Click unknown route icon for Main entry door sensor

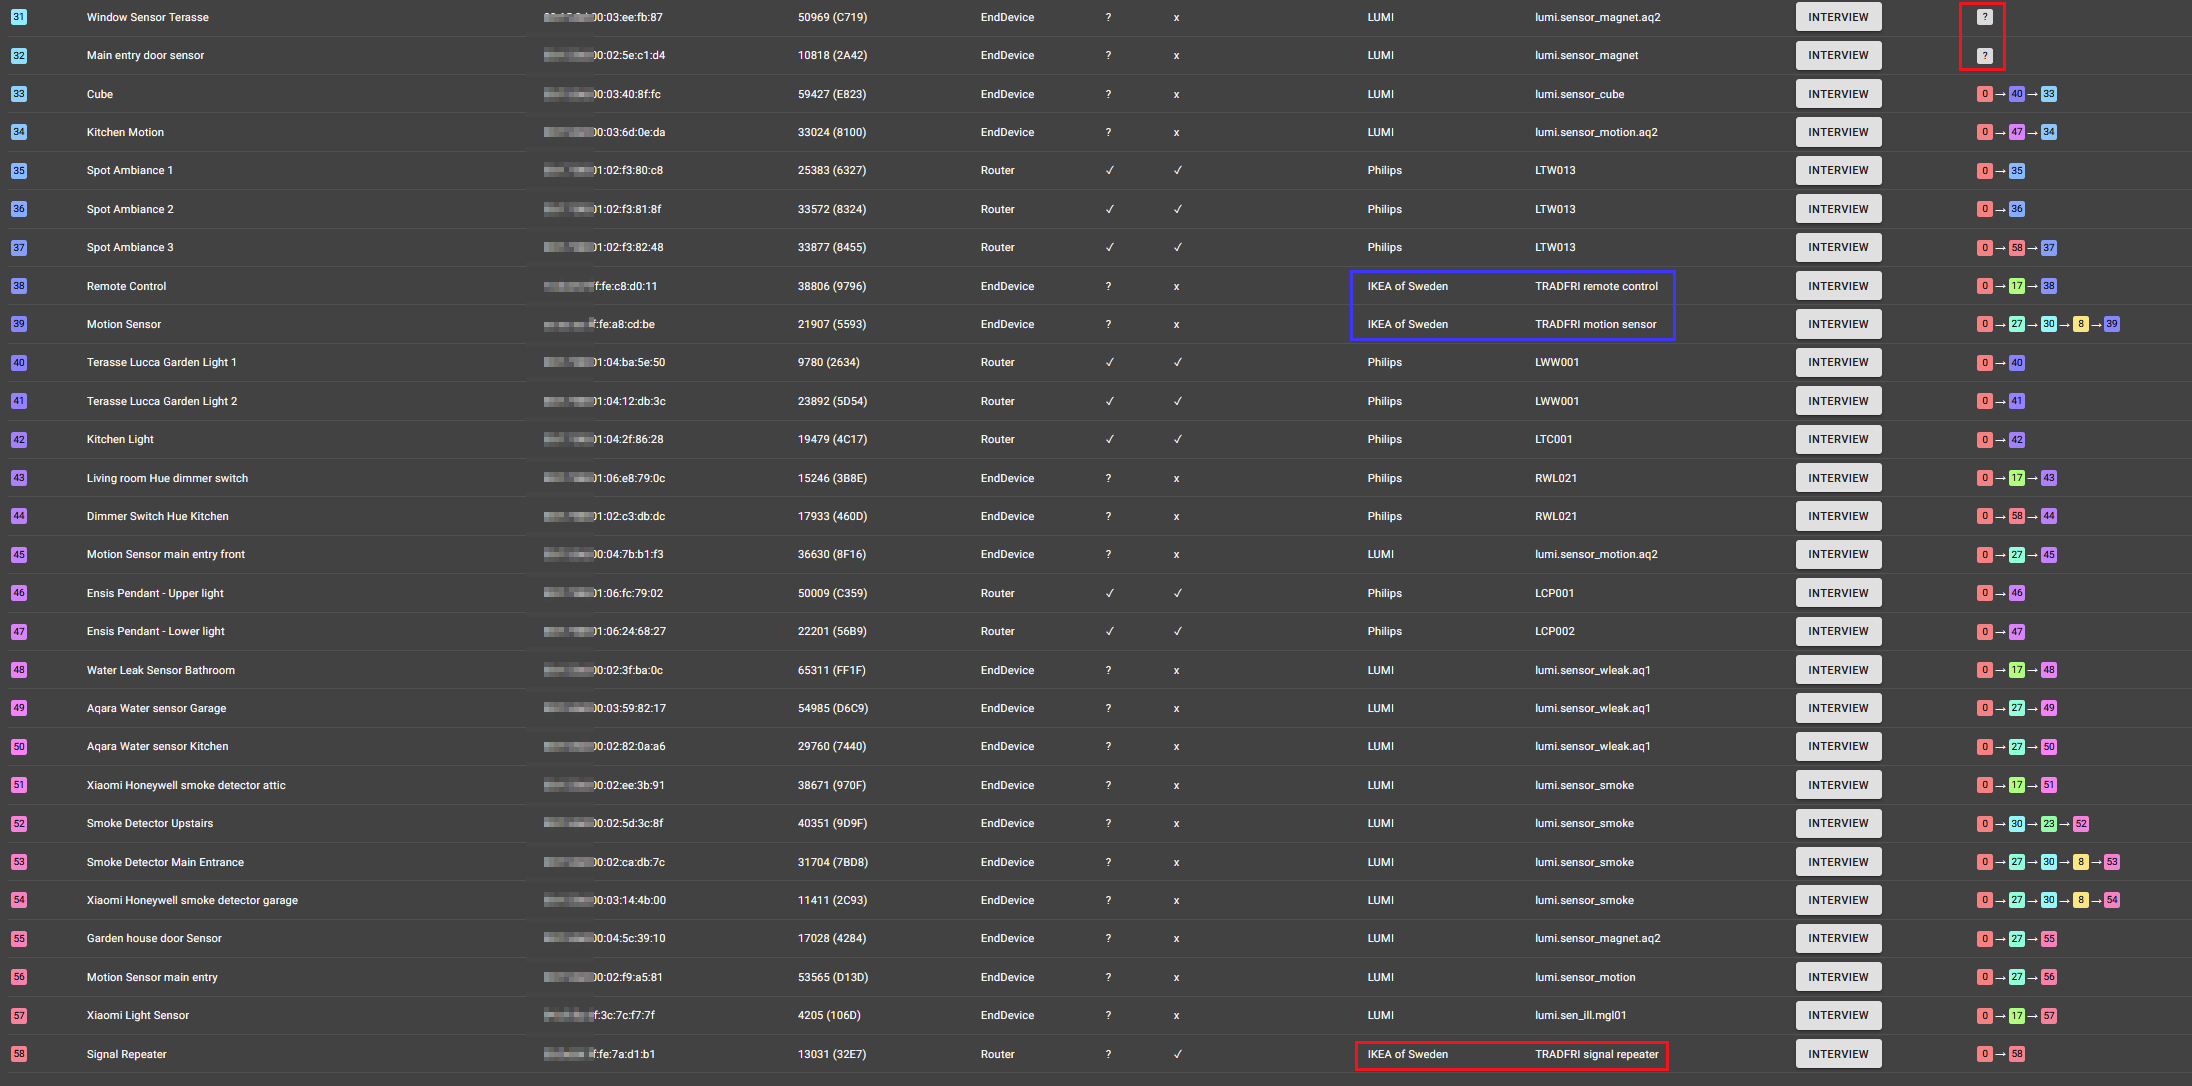click(1984, 56)
